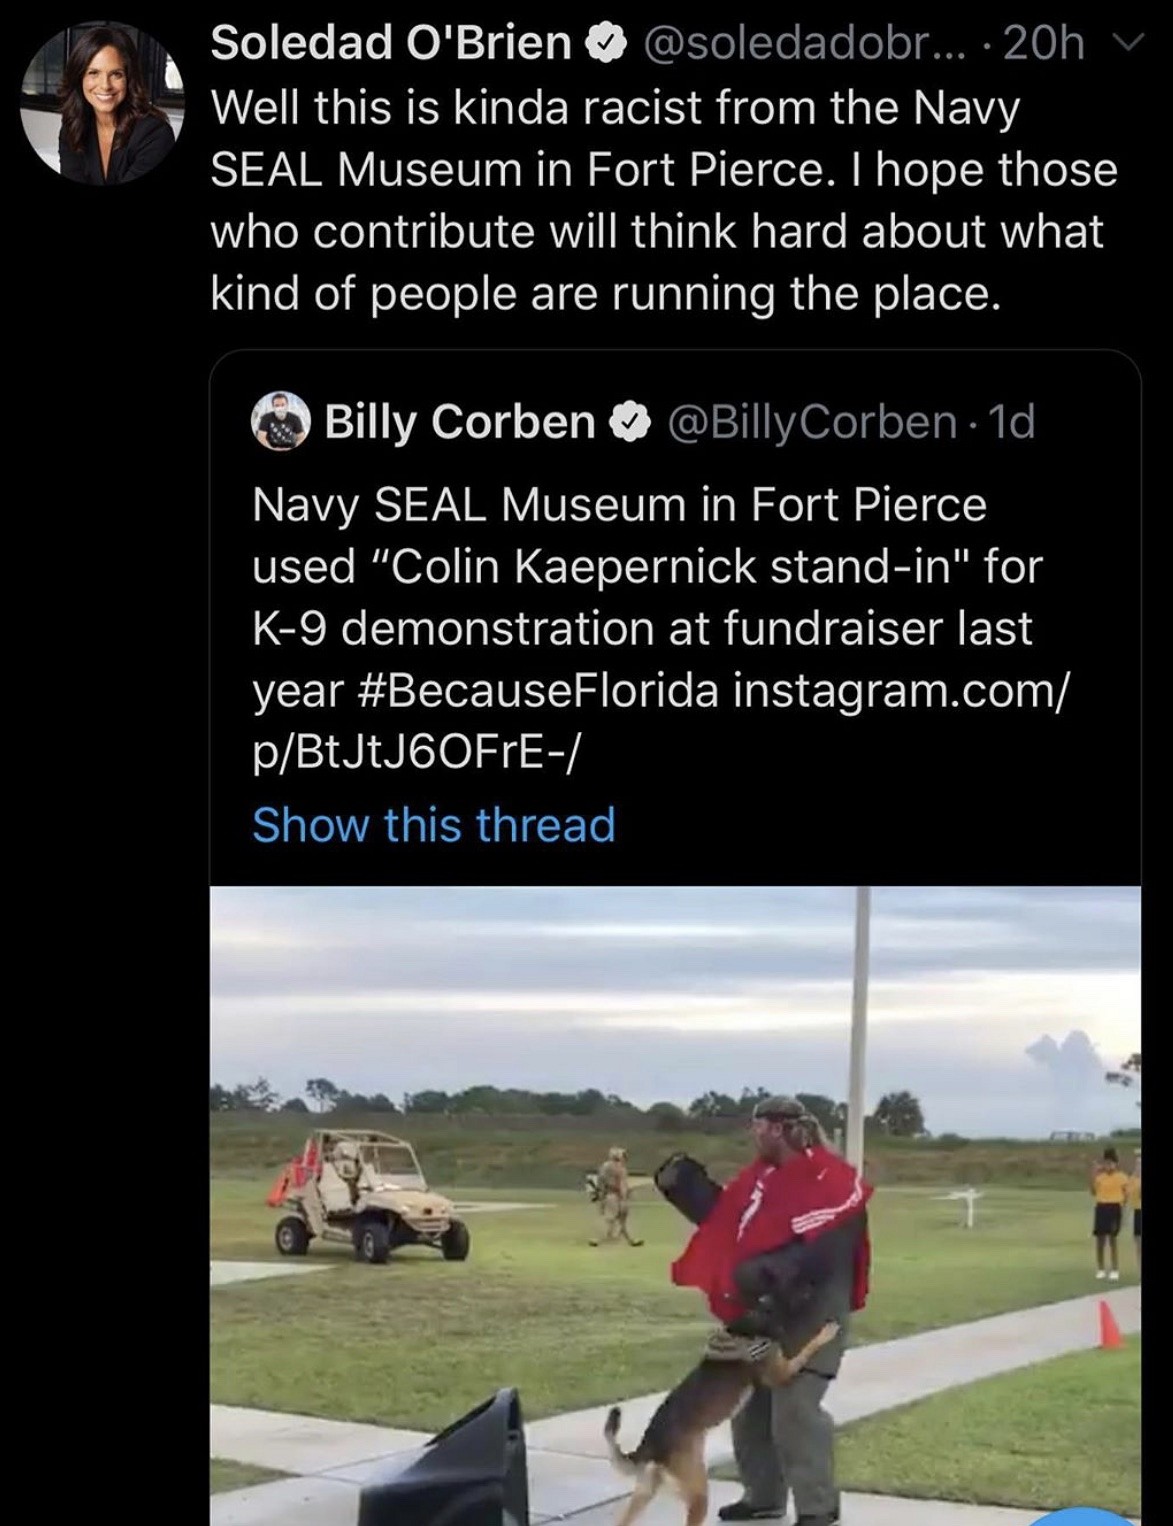This screenshot has height=1526, width=1173.
Task: Click the 'Well this is kinda racist' tweet text
Action: [615, 108]
